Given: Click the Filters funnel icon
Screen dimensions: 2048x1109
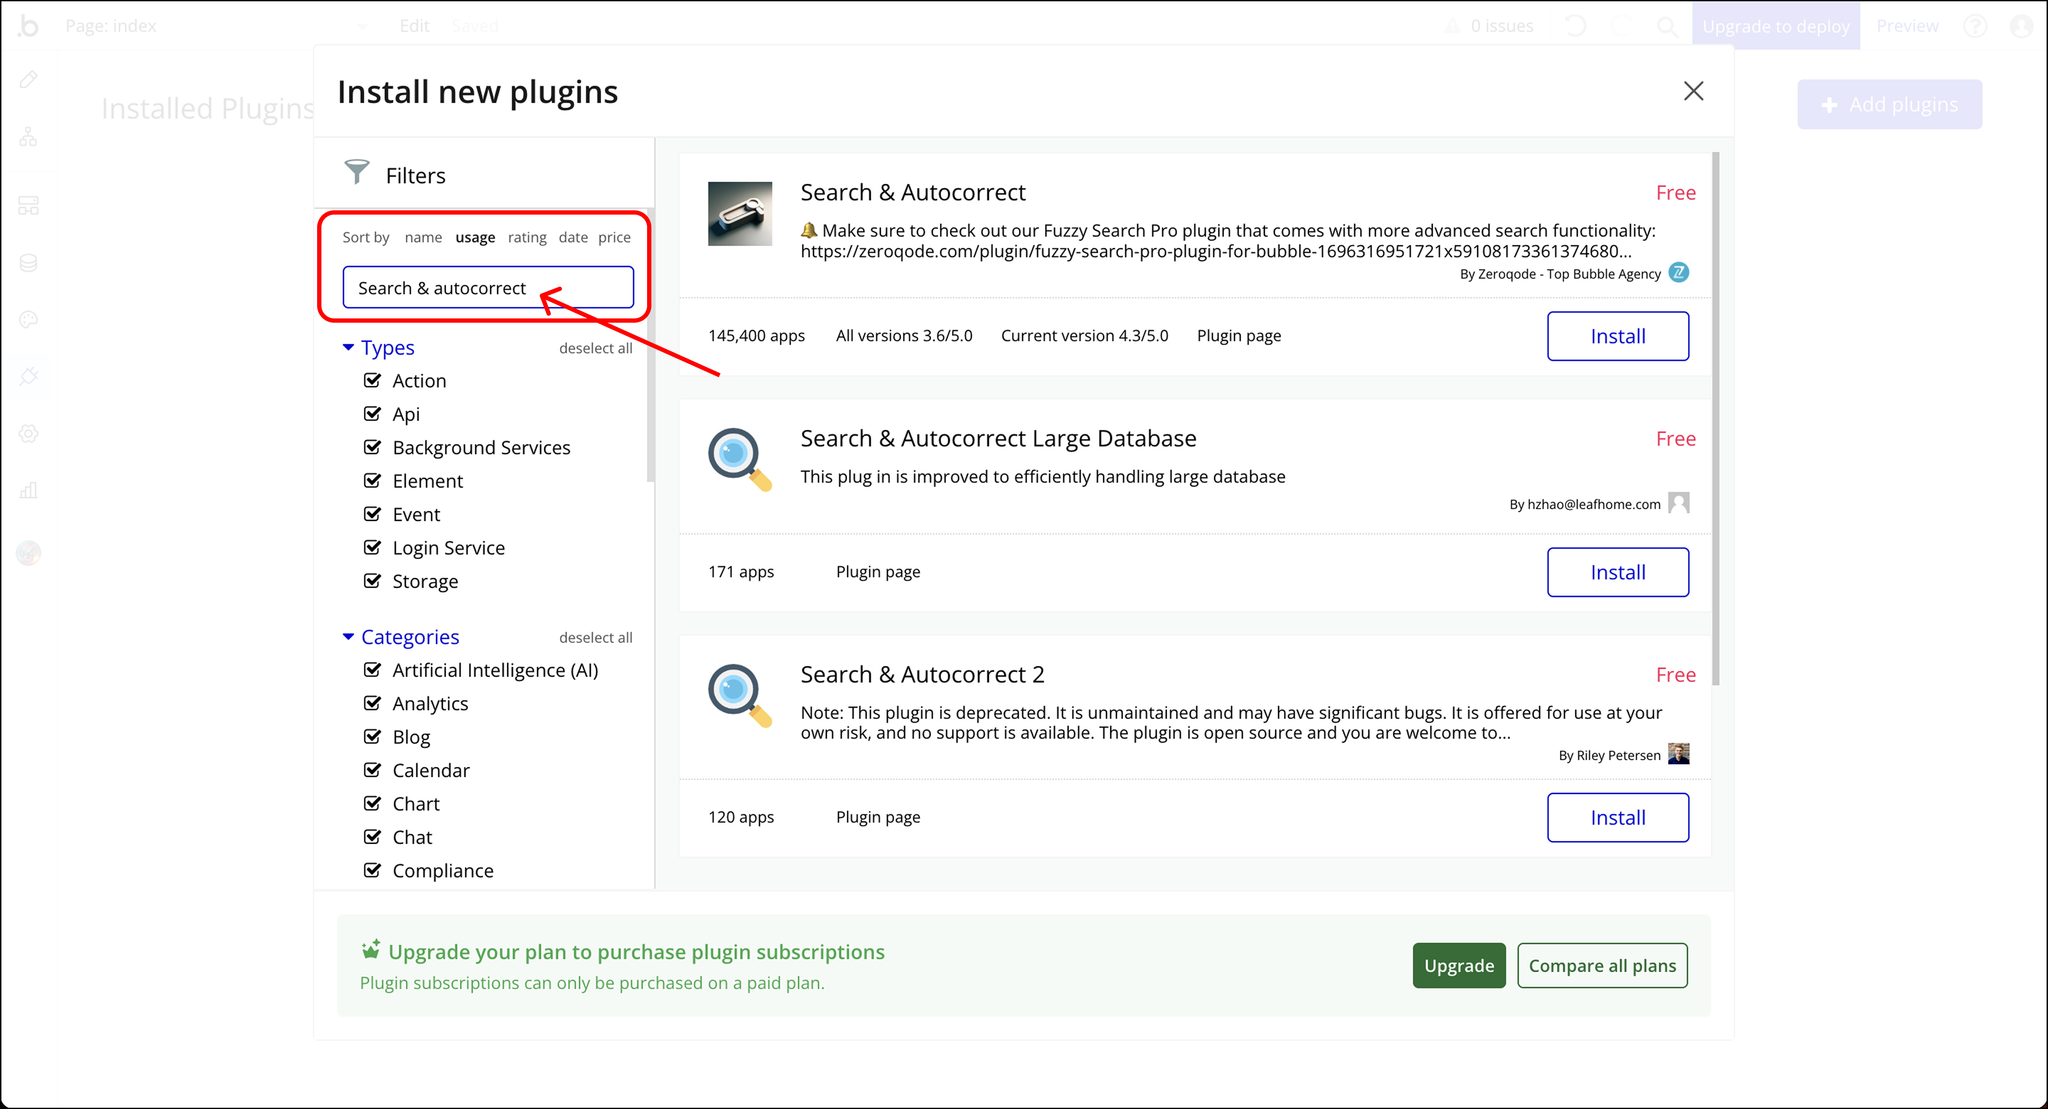Looking at the screenshot, I should [357, 172].
